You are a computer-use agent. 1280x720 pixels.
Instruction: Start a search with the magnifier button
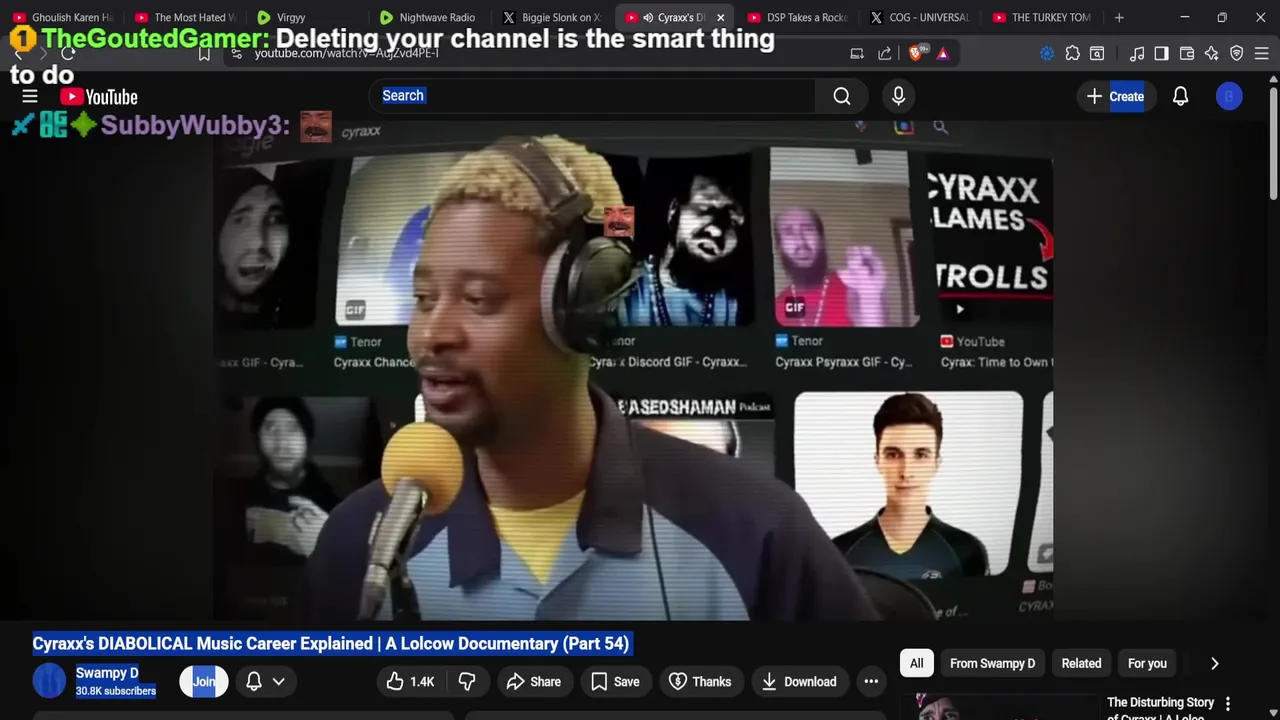(842, 96)
